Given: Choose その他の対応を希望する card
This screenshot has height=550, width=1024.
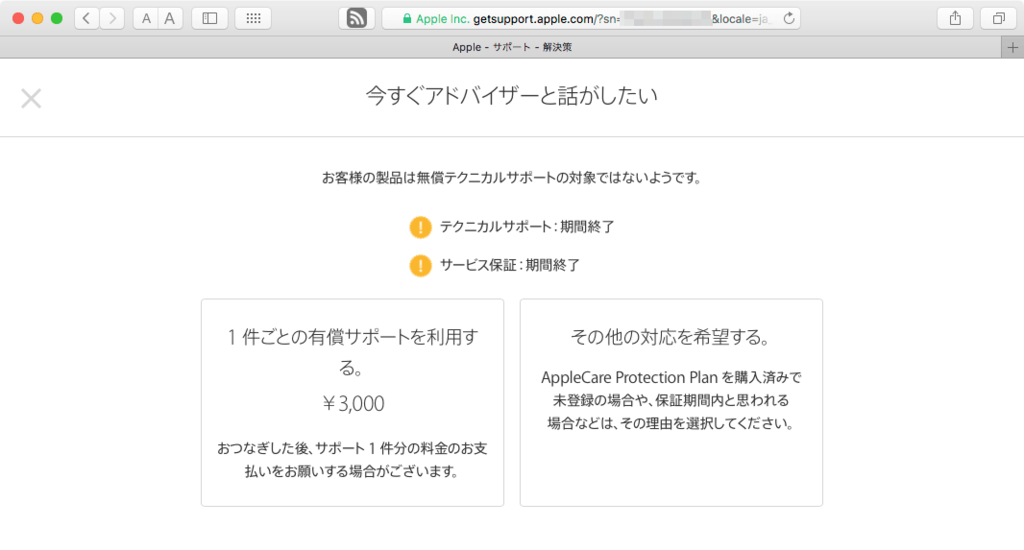Looking at the screenshot, I should coord(671,402).
